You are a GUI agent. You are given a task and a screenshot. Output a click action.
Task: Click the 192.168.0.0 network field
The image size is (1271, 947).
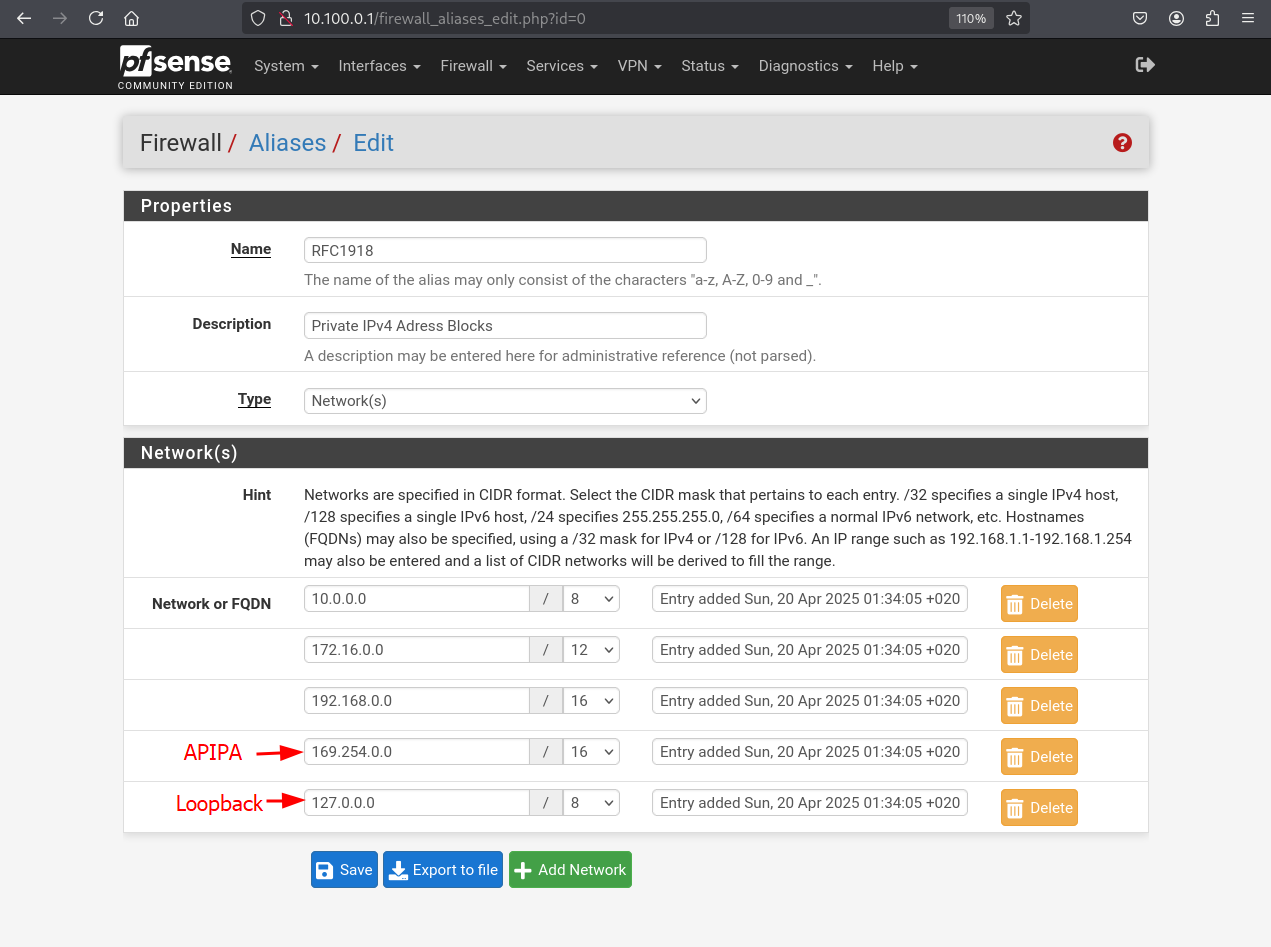tap(416, 701)
